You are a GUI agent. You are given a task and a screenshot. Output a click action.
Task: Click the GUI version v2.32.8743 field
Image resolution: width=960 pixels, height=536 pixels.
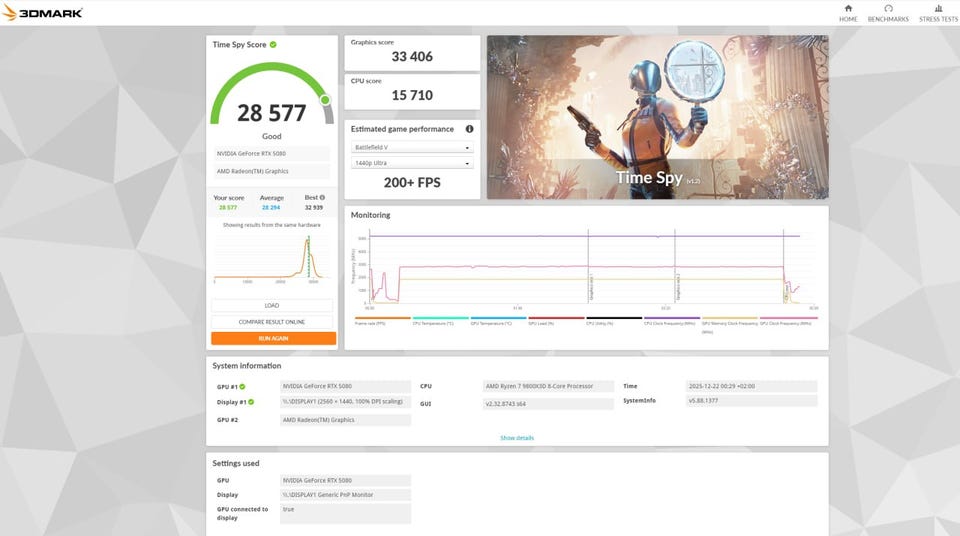(x=548, y=404)
